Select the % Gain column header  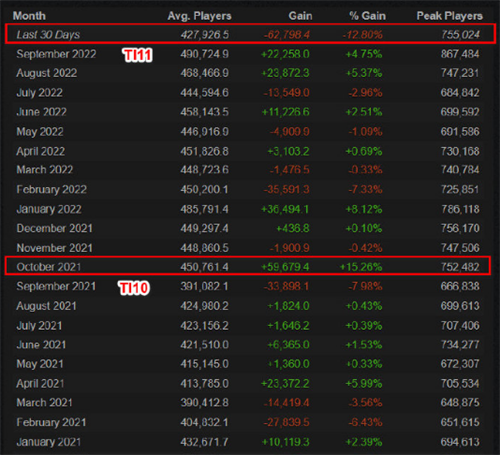(367, 16)
